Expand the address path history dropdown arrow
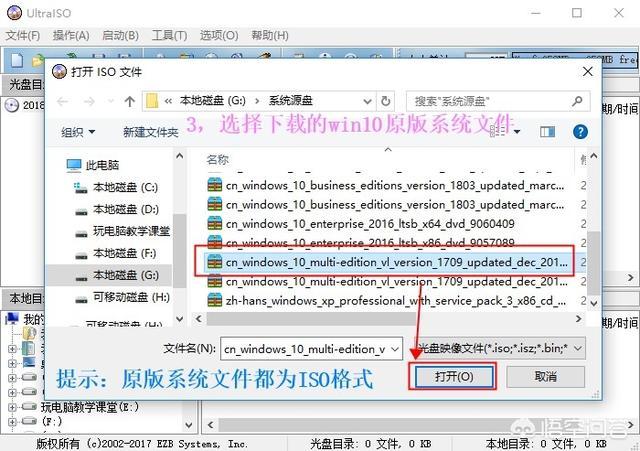The image size is (640, 451). [x=367, y=101]
